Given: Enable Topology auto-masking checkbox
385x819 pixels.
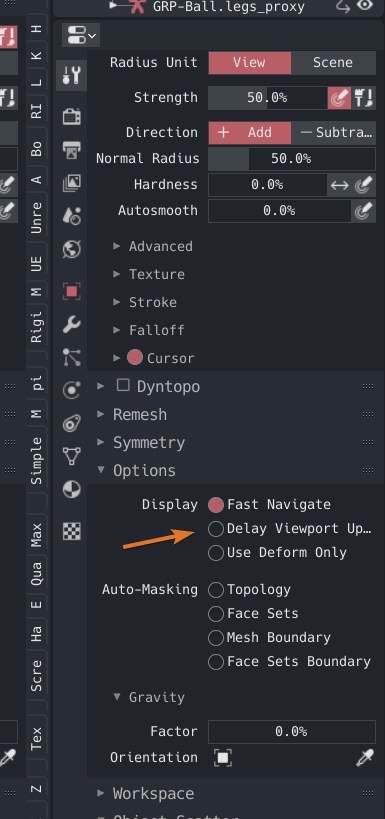Looking at the screenshot, I should pyautogui.click(x=216, y=590).
